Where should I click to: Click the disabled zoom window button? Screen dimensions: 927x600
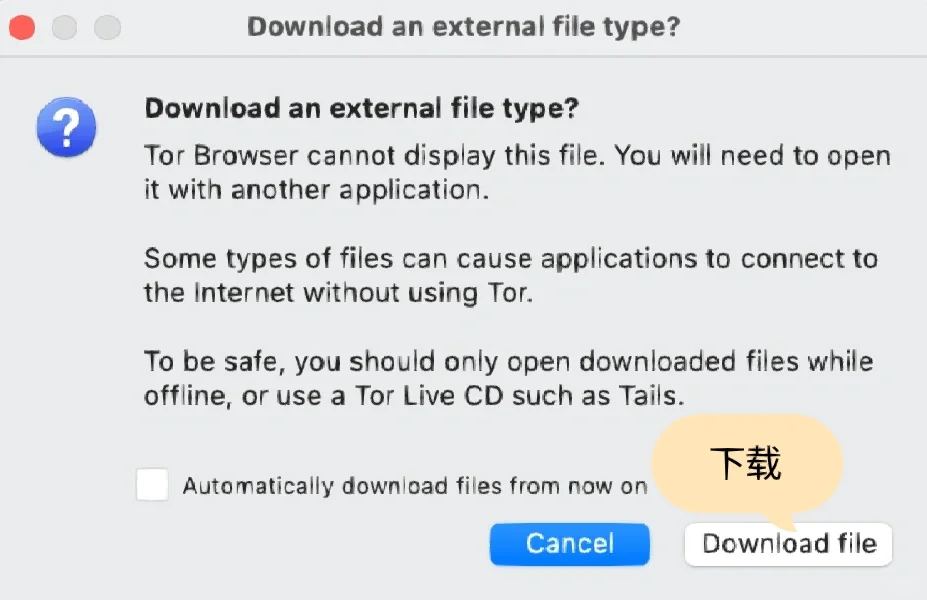pyautogui.click(x=108, y=27)
